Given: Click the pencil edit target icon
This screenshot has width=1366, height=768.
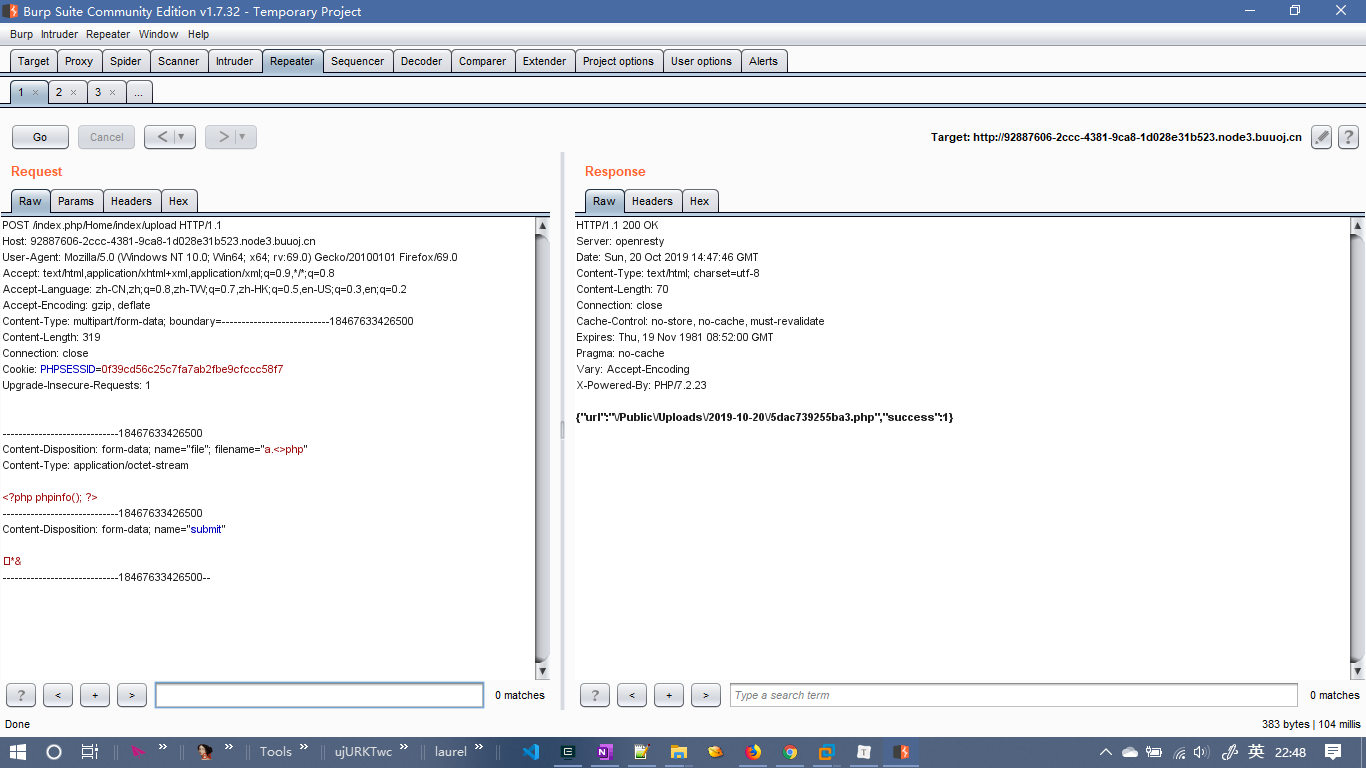Looking at the screenshot, I should pos(1321,137).
